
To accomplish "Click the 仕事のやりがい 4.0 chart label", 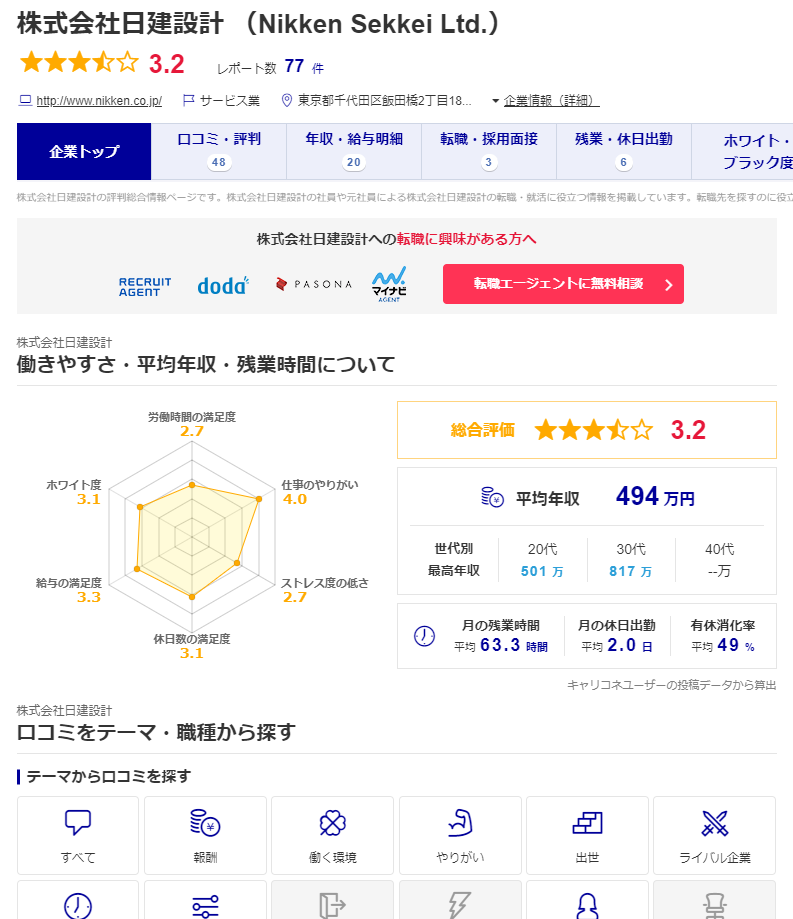I will 319,492.
